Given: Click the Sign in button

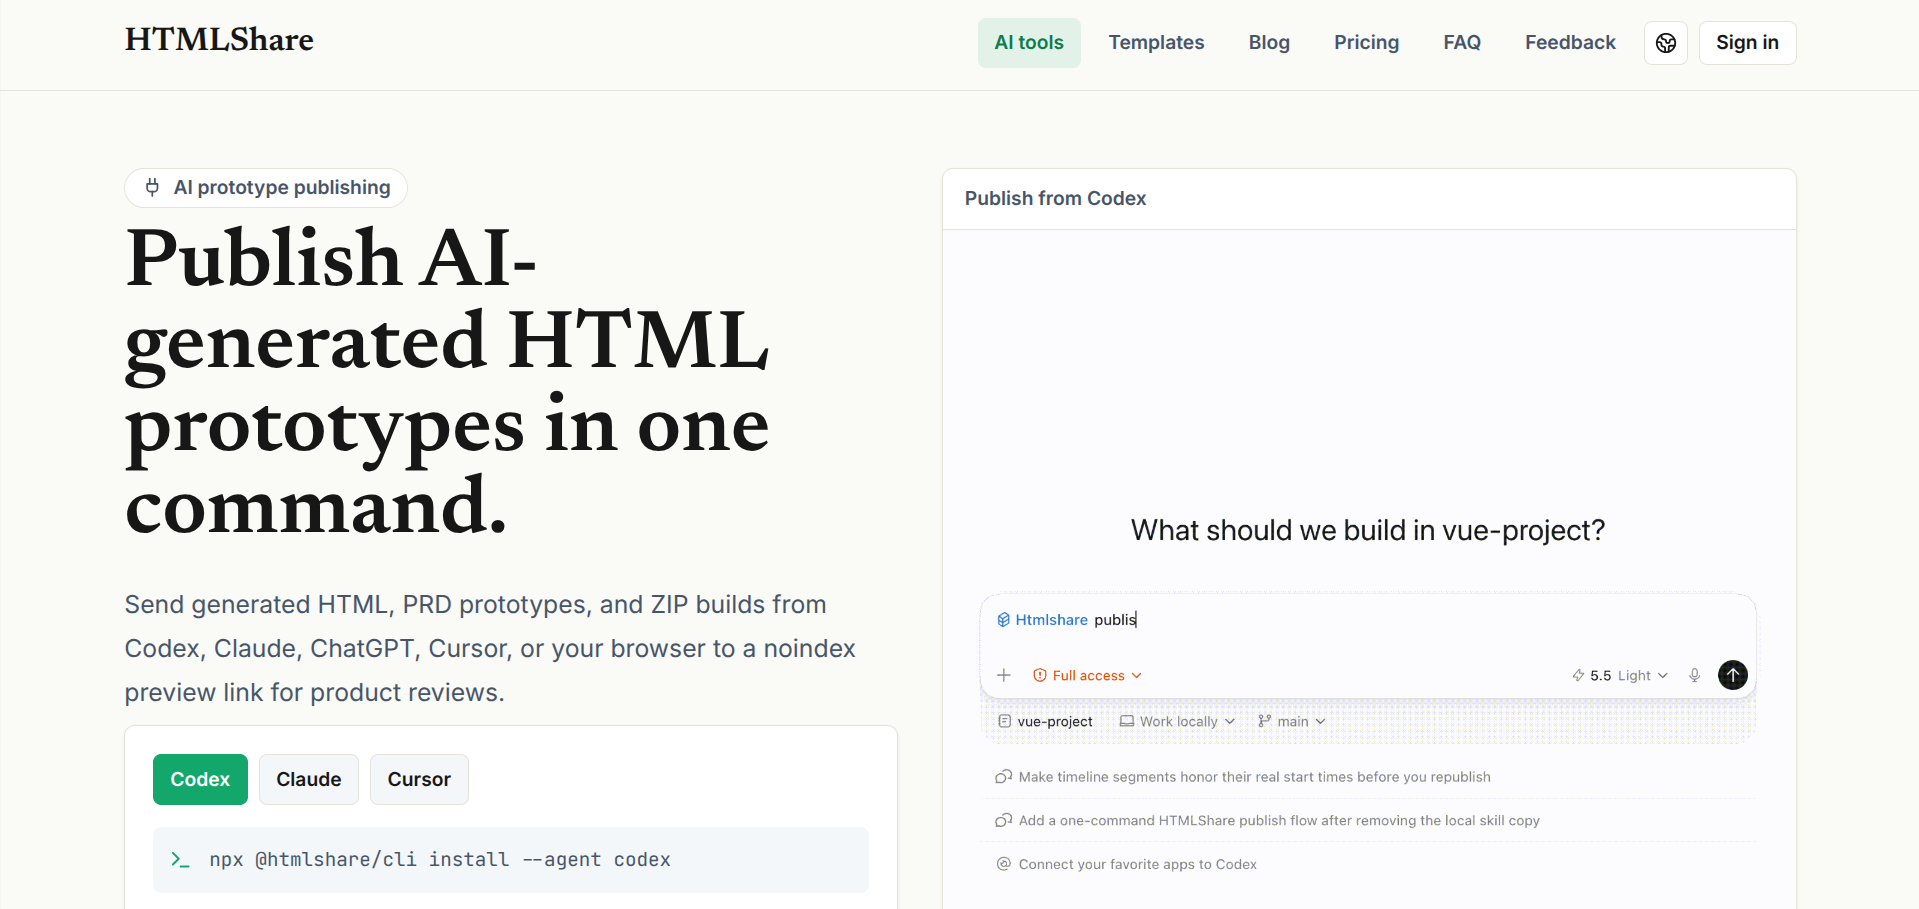Looking at the screenshot, I should (1747, 43).
